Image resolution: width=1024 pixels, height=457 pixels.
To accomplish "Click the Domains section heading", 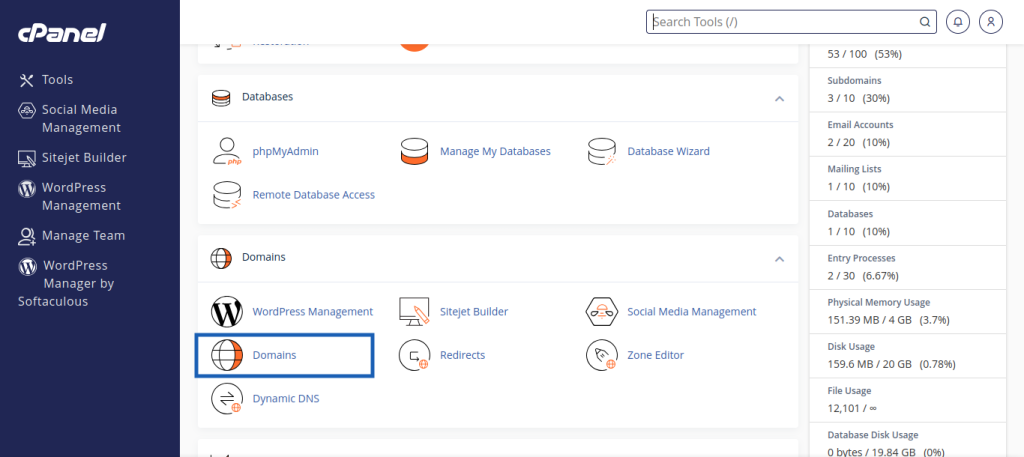I will (264, 257).
